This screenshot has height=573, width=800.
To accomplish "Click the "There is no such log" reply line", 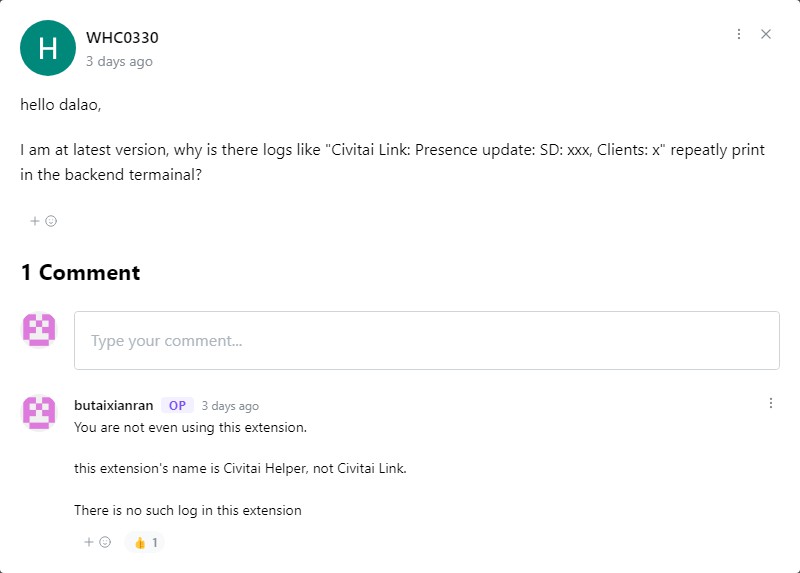I will (x=187, y=510).
